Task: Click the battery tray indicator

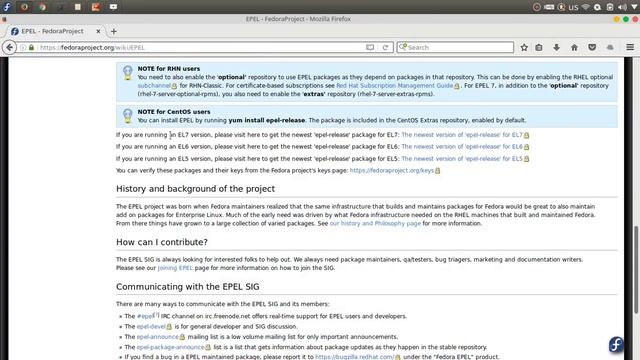Action: pyautogui.click(x=610, y=7)
